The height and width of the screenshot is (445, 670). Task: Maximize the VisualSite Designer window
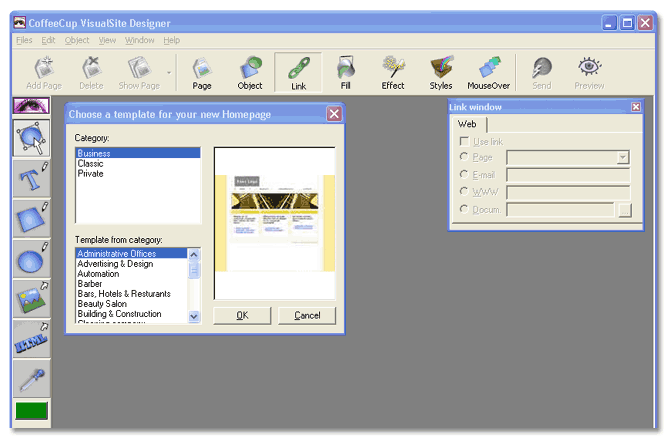(x=627, y=23)
